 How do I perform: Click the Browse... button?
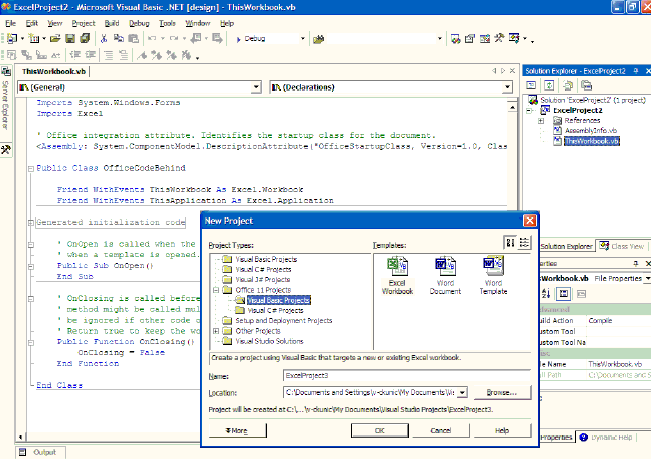click(x=502, y=392)
